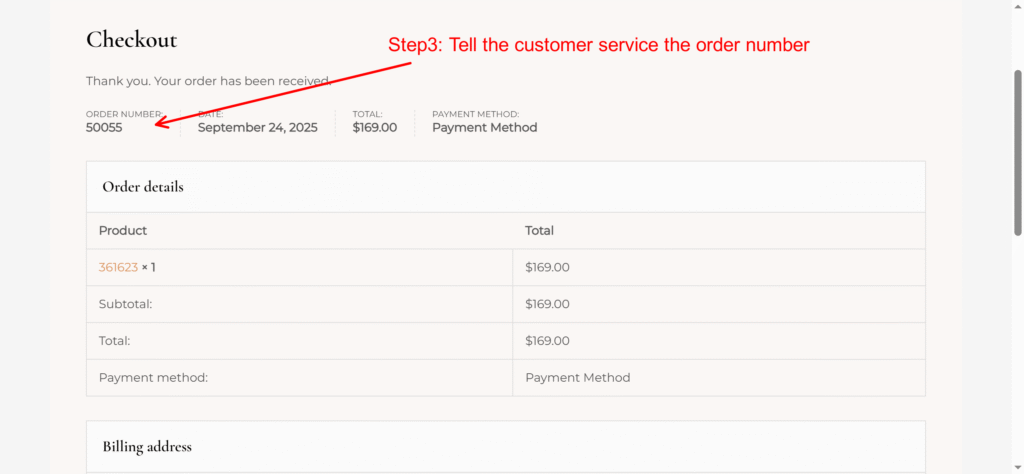The image size is (1024, 474).
Task: Click Payment Method value in order summary
Action: (x=484, y=128)
